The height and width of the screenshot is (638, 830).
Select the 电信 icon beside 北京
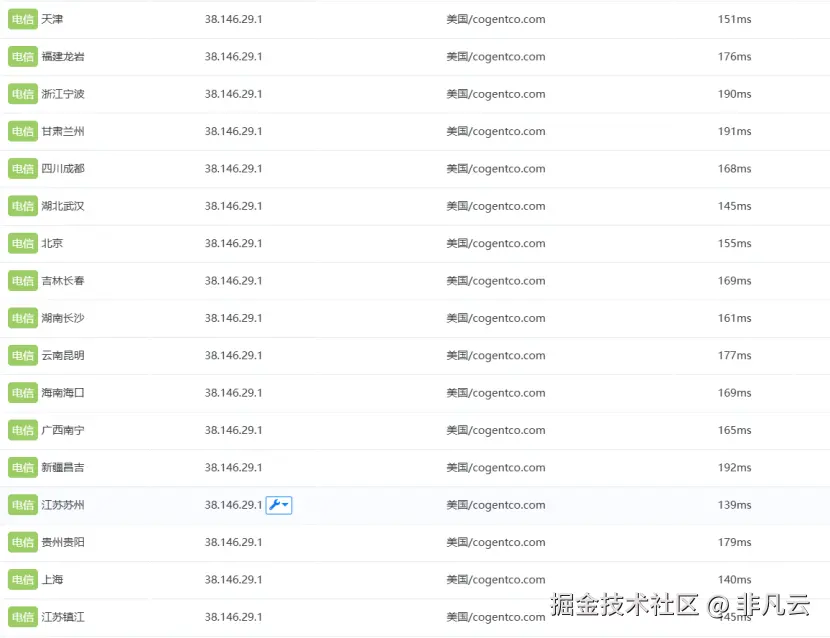tap(22, 243)
